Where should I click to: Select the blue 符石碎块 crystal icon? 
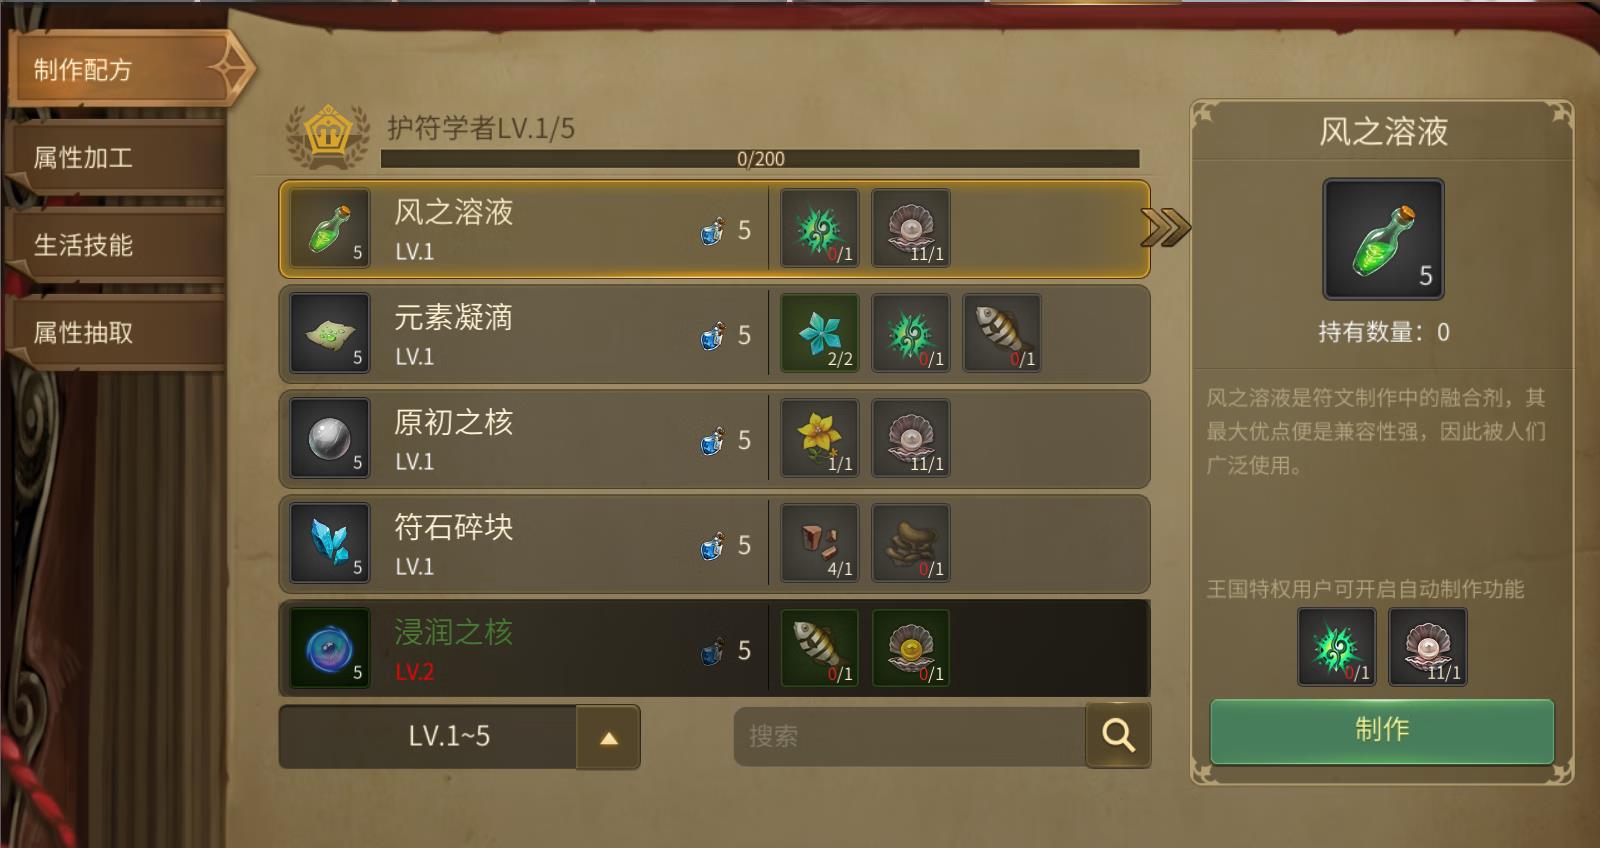coord(329,544)
